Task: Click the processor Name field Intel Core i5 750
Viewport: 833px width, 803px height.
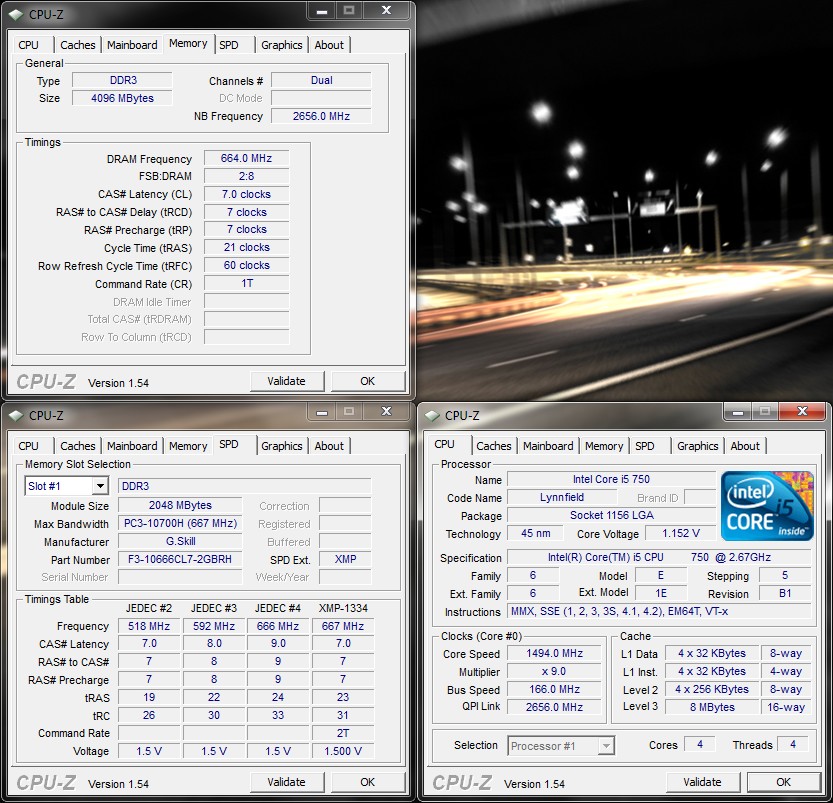Action: (611, 479)
